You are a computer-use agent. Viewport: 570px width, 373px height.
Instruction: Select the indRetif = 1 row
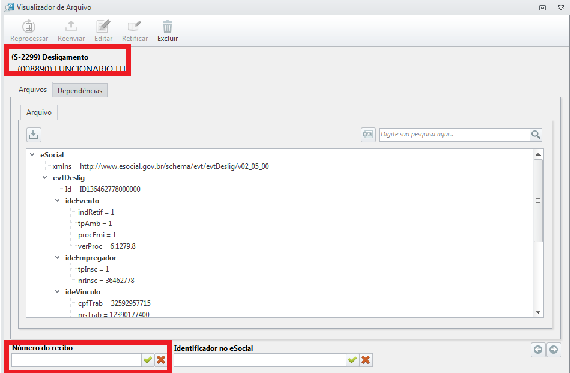[96, 212]
